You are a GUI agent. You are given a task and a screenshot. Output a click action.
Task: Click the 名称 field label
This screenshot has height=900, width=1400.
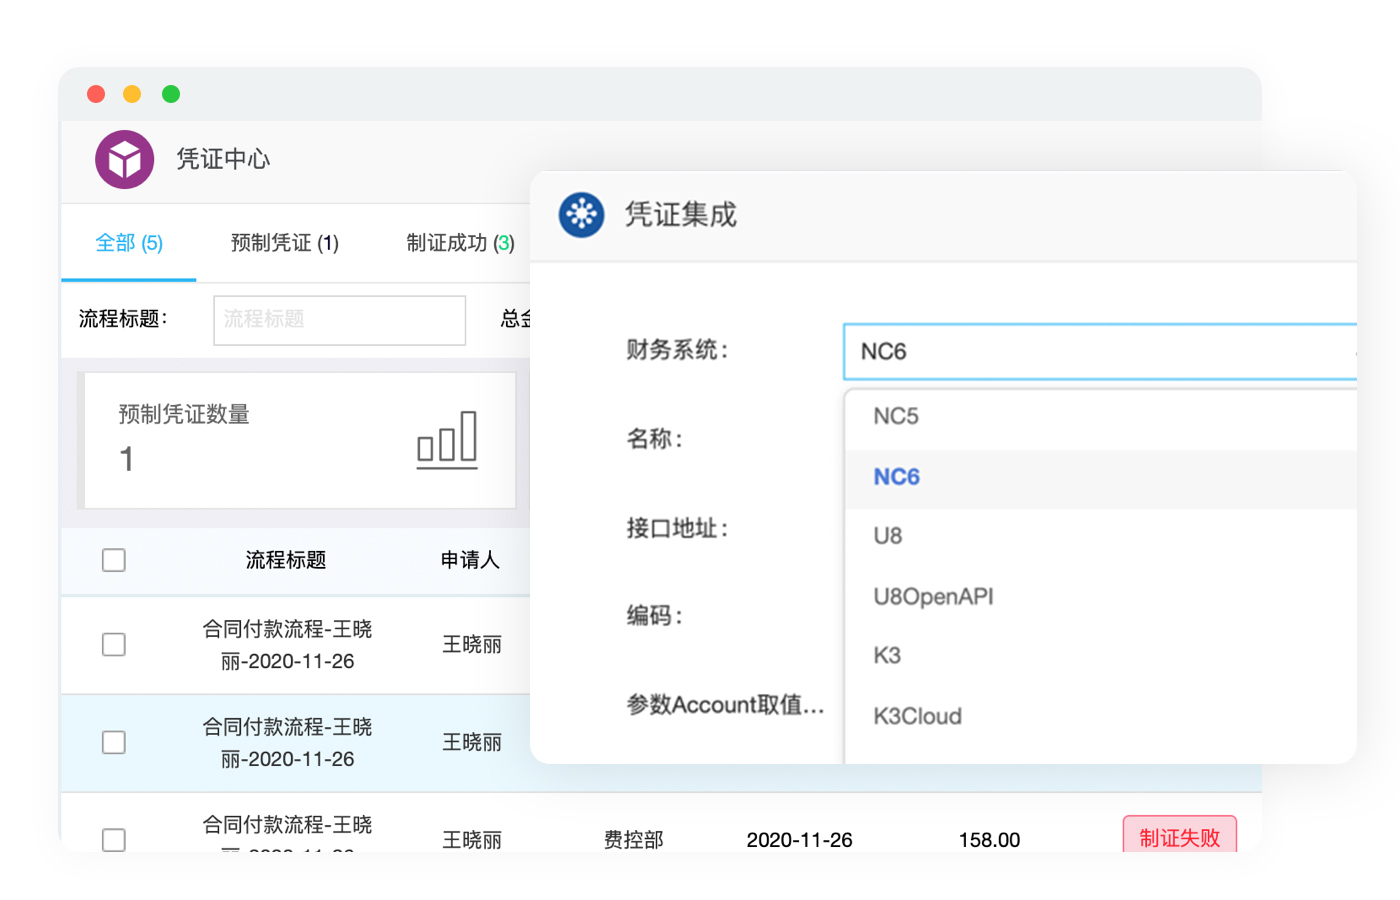(x=654, y=439)
